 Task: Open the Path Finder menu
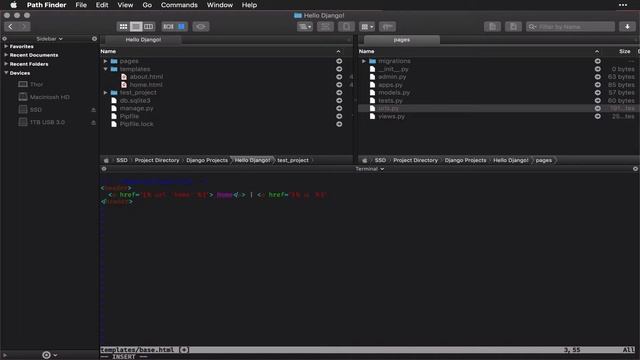(47, 5)
